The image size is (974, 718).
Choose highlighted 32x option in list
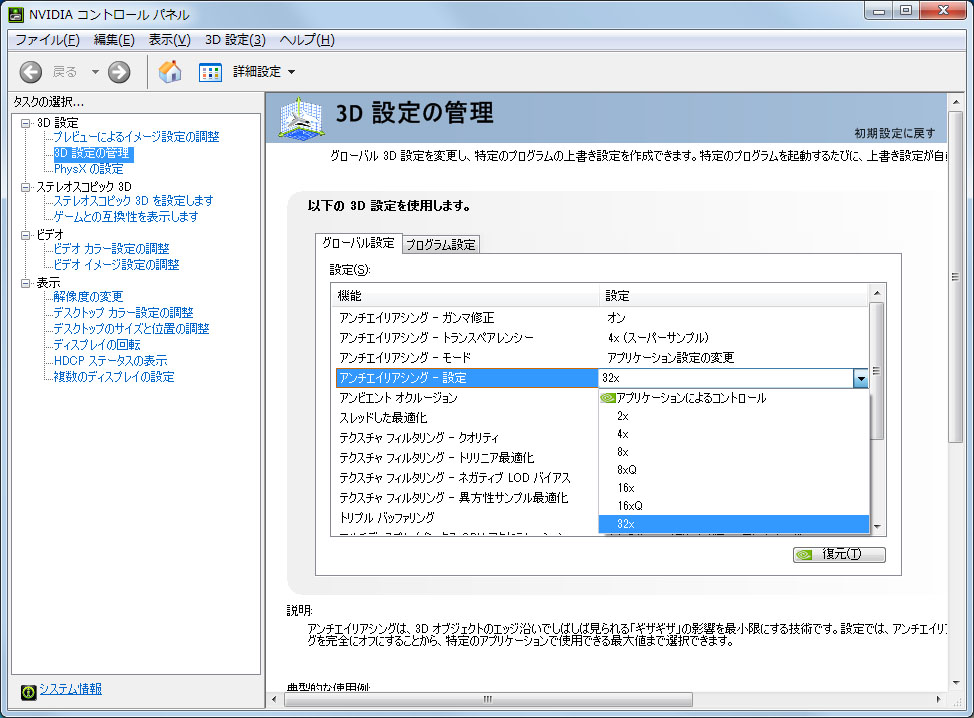pyautogui.click(x=734, y=524)
